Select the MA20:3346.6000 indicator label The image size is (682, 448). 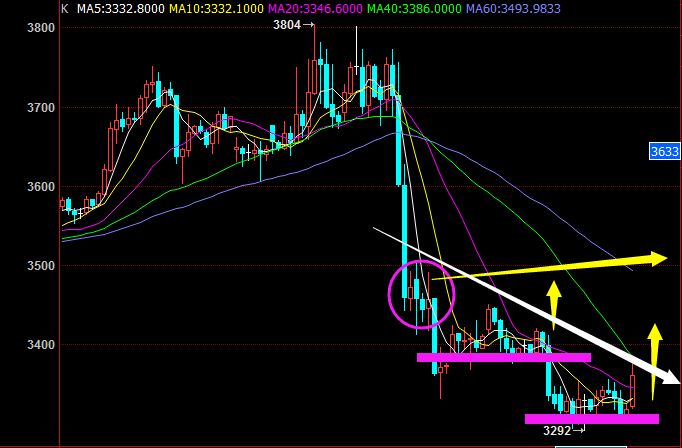316,8
